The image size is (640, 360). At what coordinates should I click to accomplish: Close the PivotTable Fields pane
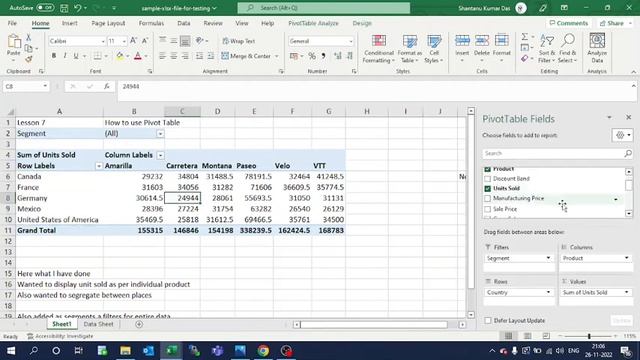(628, 118)
